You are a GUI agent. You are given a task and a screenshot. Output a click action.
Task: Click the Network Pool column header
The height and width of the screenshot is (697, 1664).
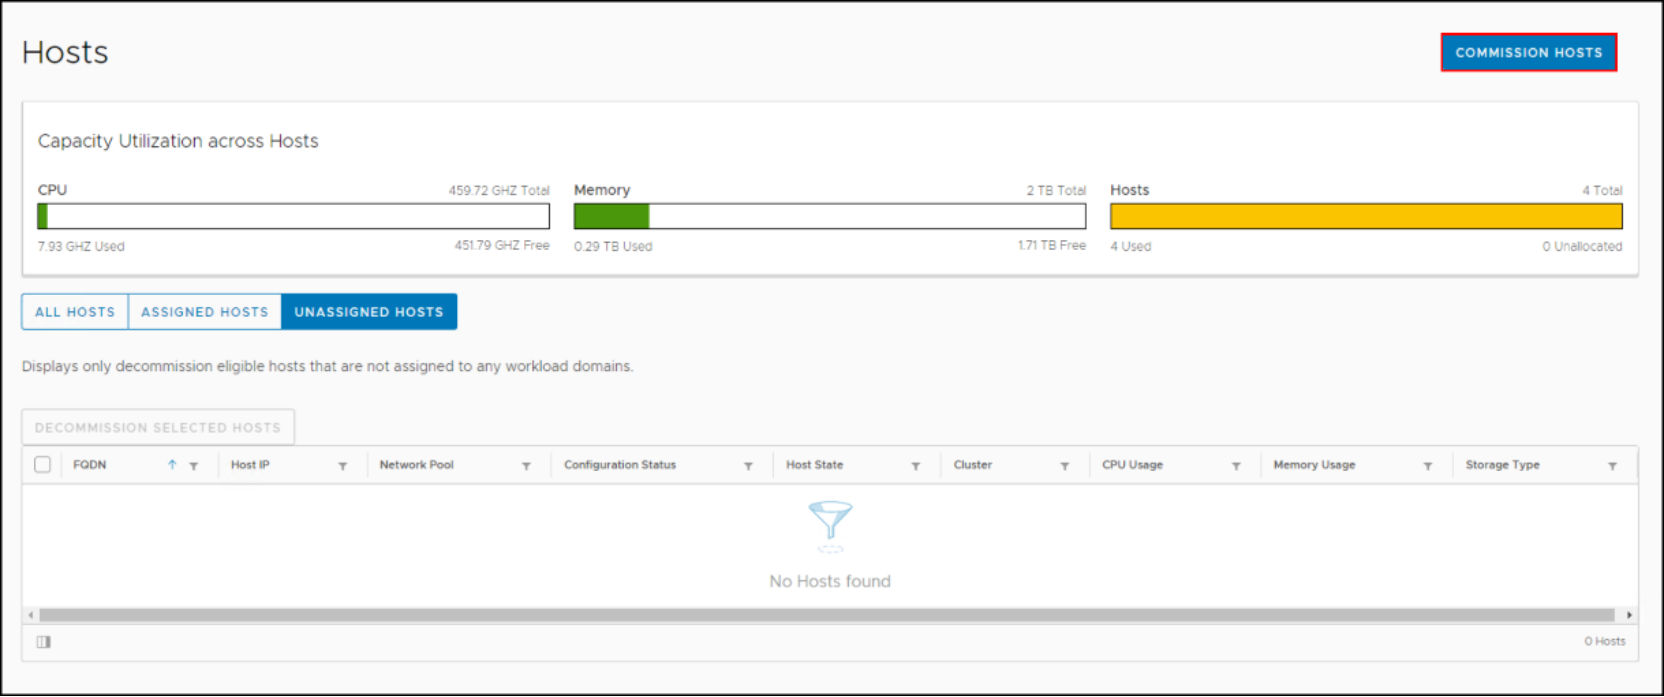[417, 465]
